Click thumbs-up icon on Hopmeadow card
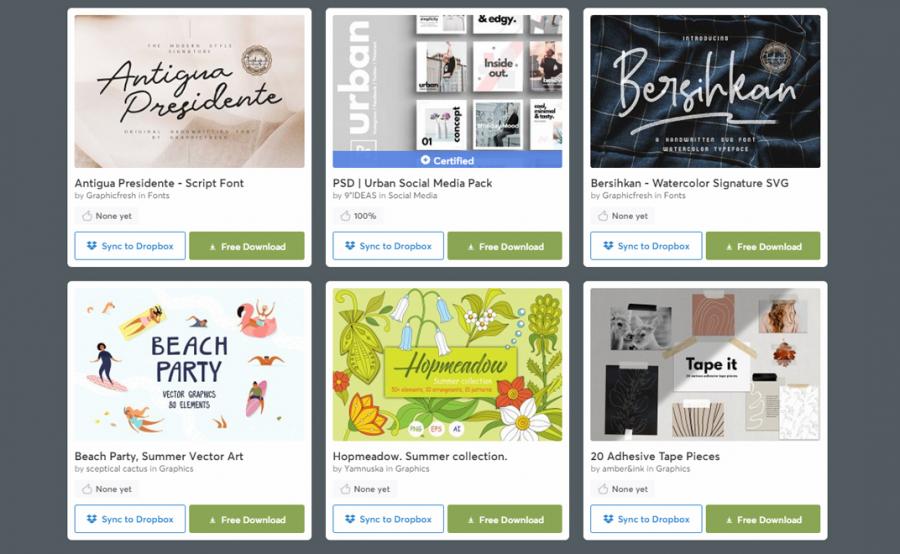The image size is (900, 554). (x=345, y=489)
